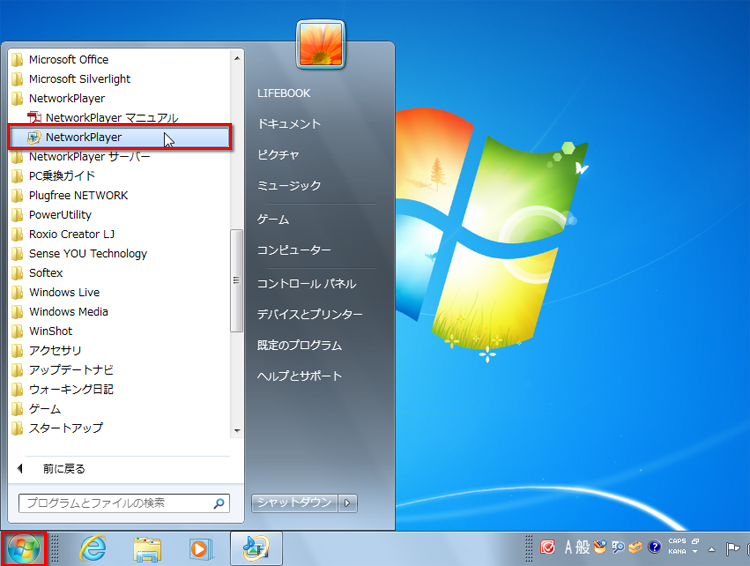Open the IME pad pencil-cup icon
The image size is (750, 566).
(x=600, y=546)
